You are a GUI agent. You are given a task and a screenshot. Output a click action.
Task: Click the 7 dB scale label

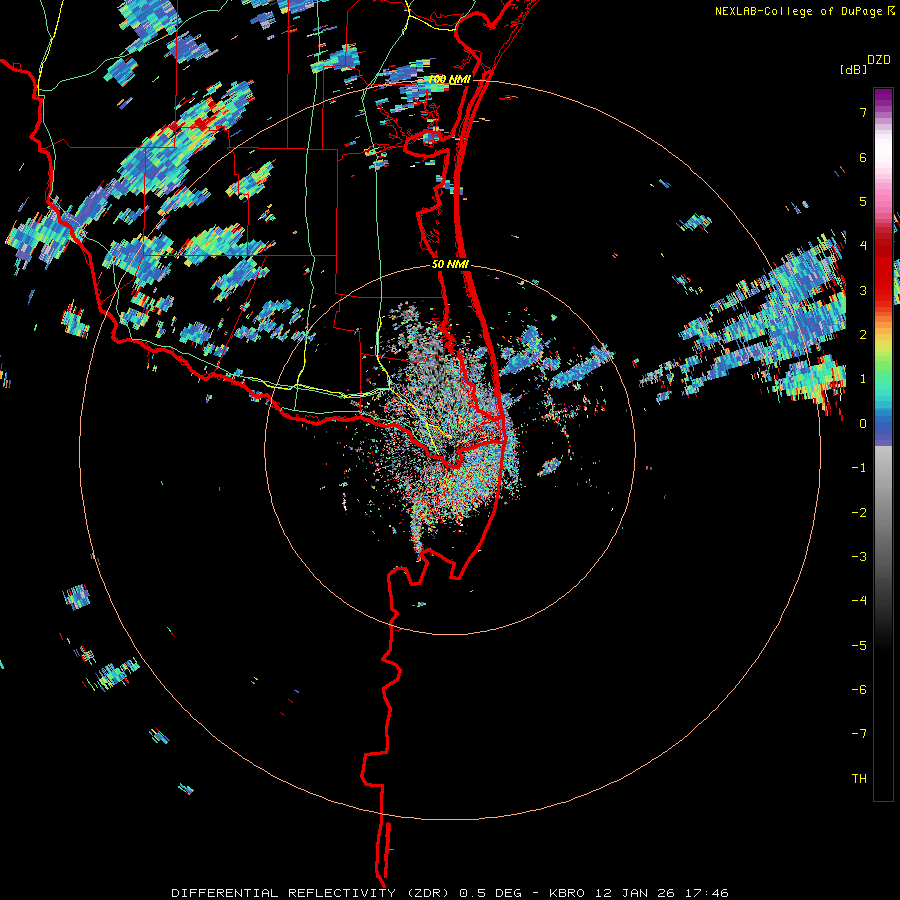(x=863, y=112)
